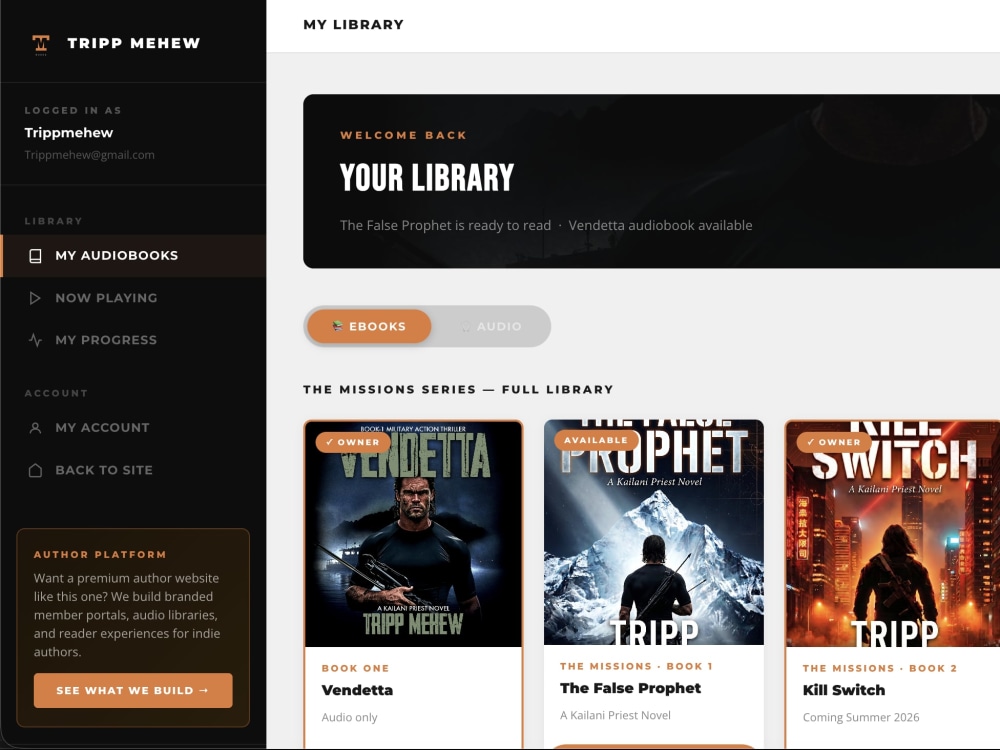Click 'The Missions · Book 2' label
Screen dimensions: 1000x750
coord(879,668)
